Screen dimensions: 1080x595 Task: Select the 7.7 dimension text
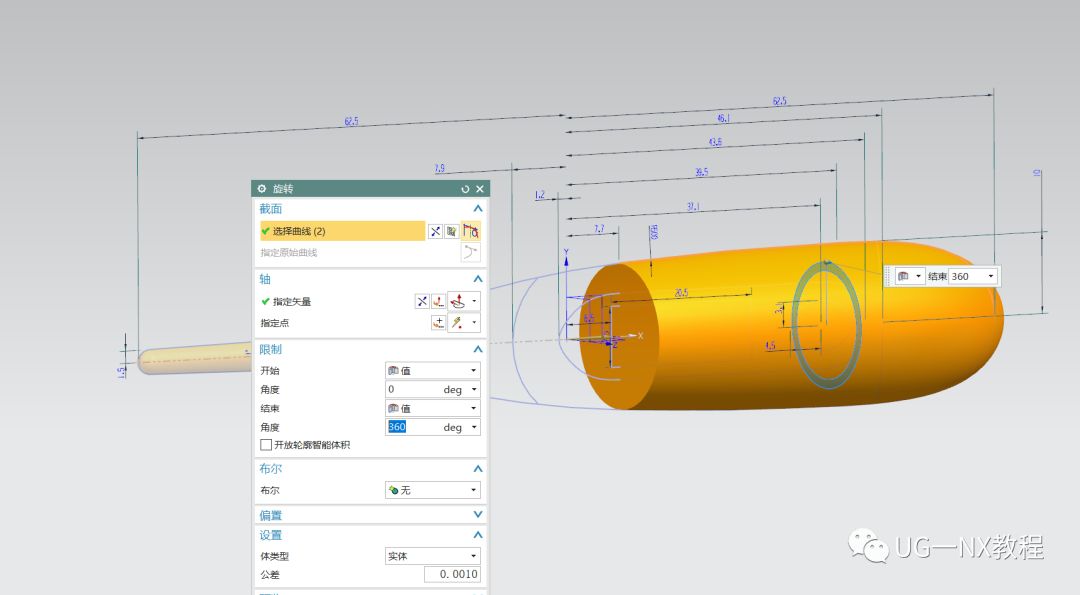pyautogui.click(x=599, y=229)
